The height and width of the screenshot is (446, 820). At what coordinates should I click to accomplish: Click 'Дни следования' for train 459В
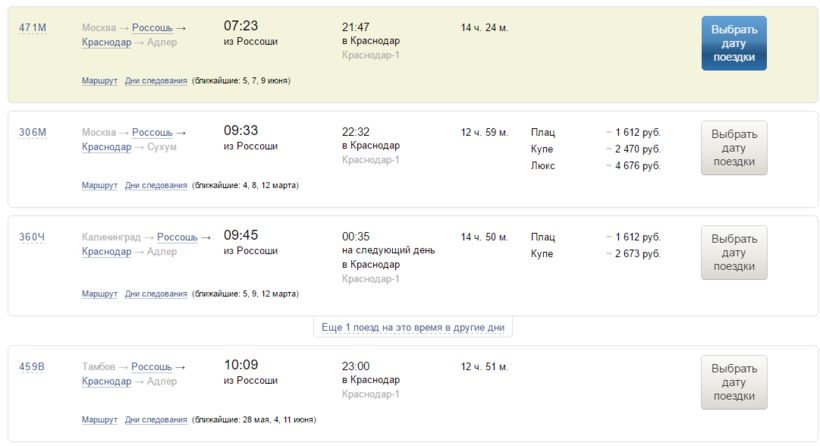click(156, 420)
